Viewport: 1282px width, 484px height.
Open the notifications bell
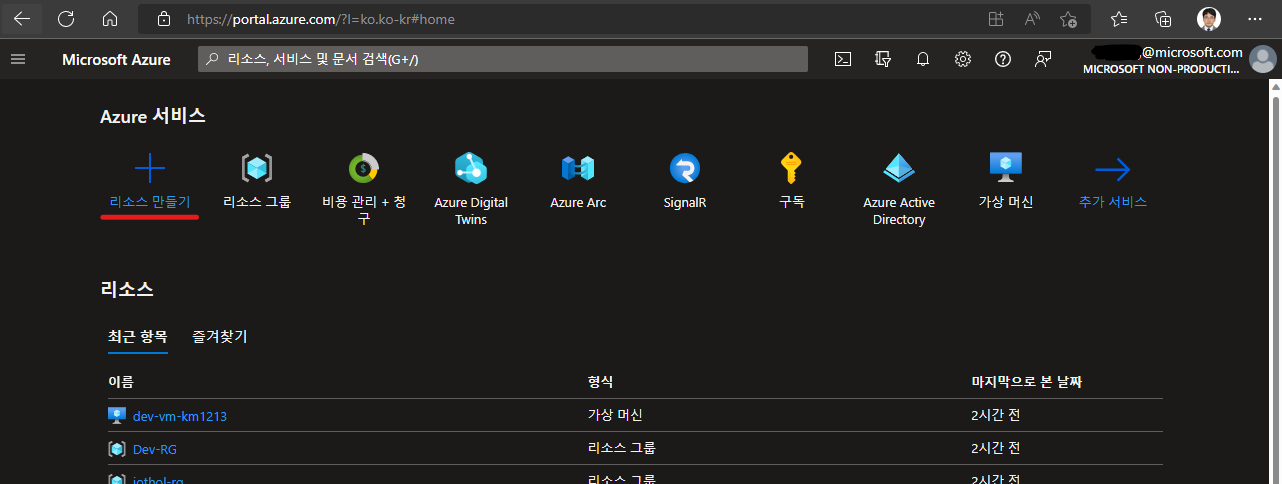pyautogui.click(x=923, y=59)
